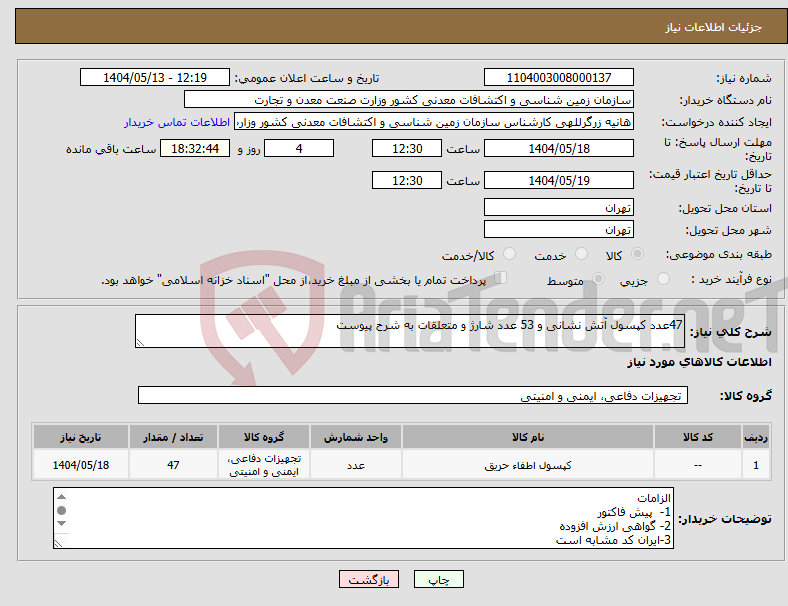Click the ردیف column header

point(755,437)
